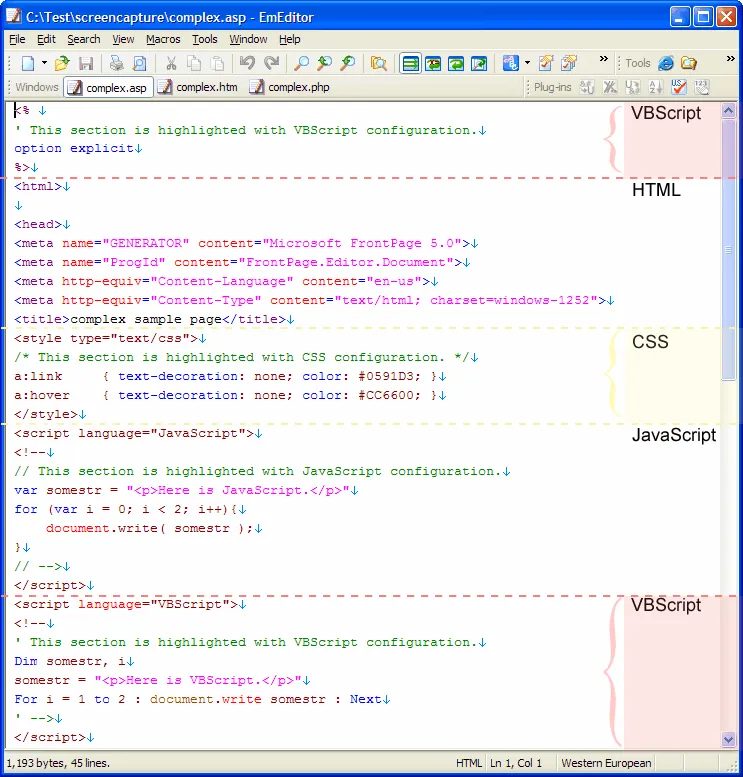Click the first Plug-ins bar icon
Viewport: 743px width, 777px height.
click(587, 87)
